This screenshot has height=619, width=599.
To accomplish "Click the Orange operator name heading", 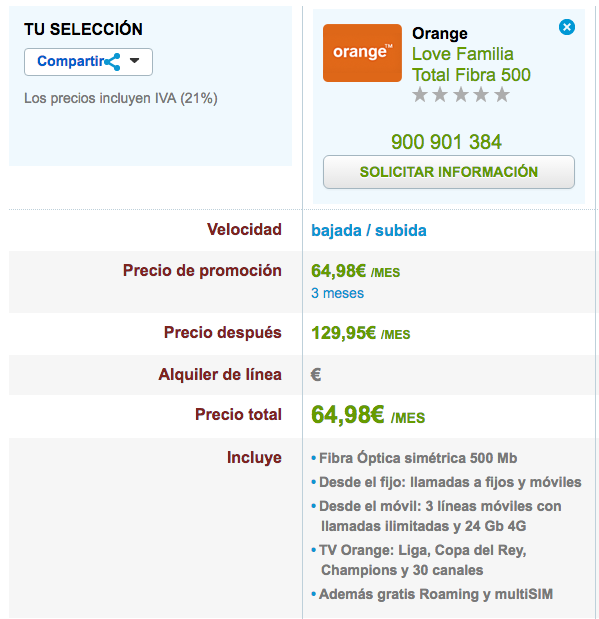I will 439,34.
